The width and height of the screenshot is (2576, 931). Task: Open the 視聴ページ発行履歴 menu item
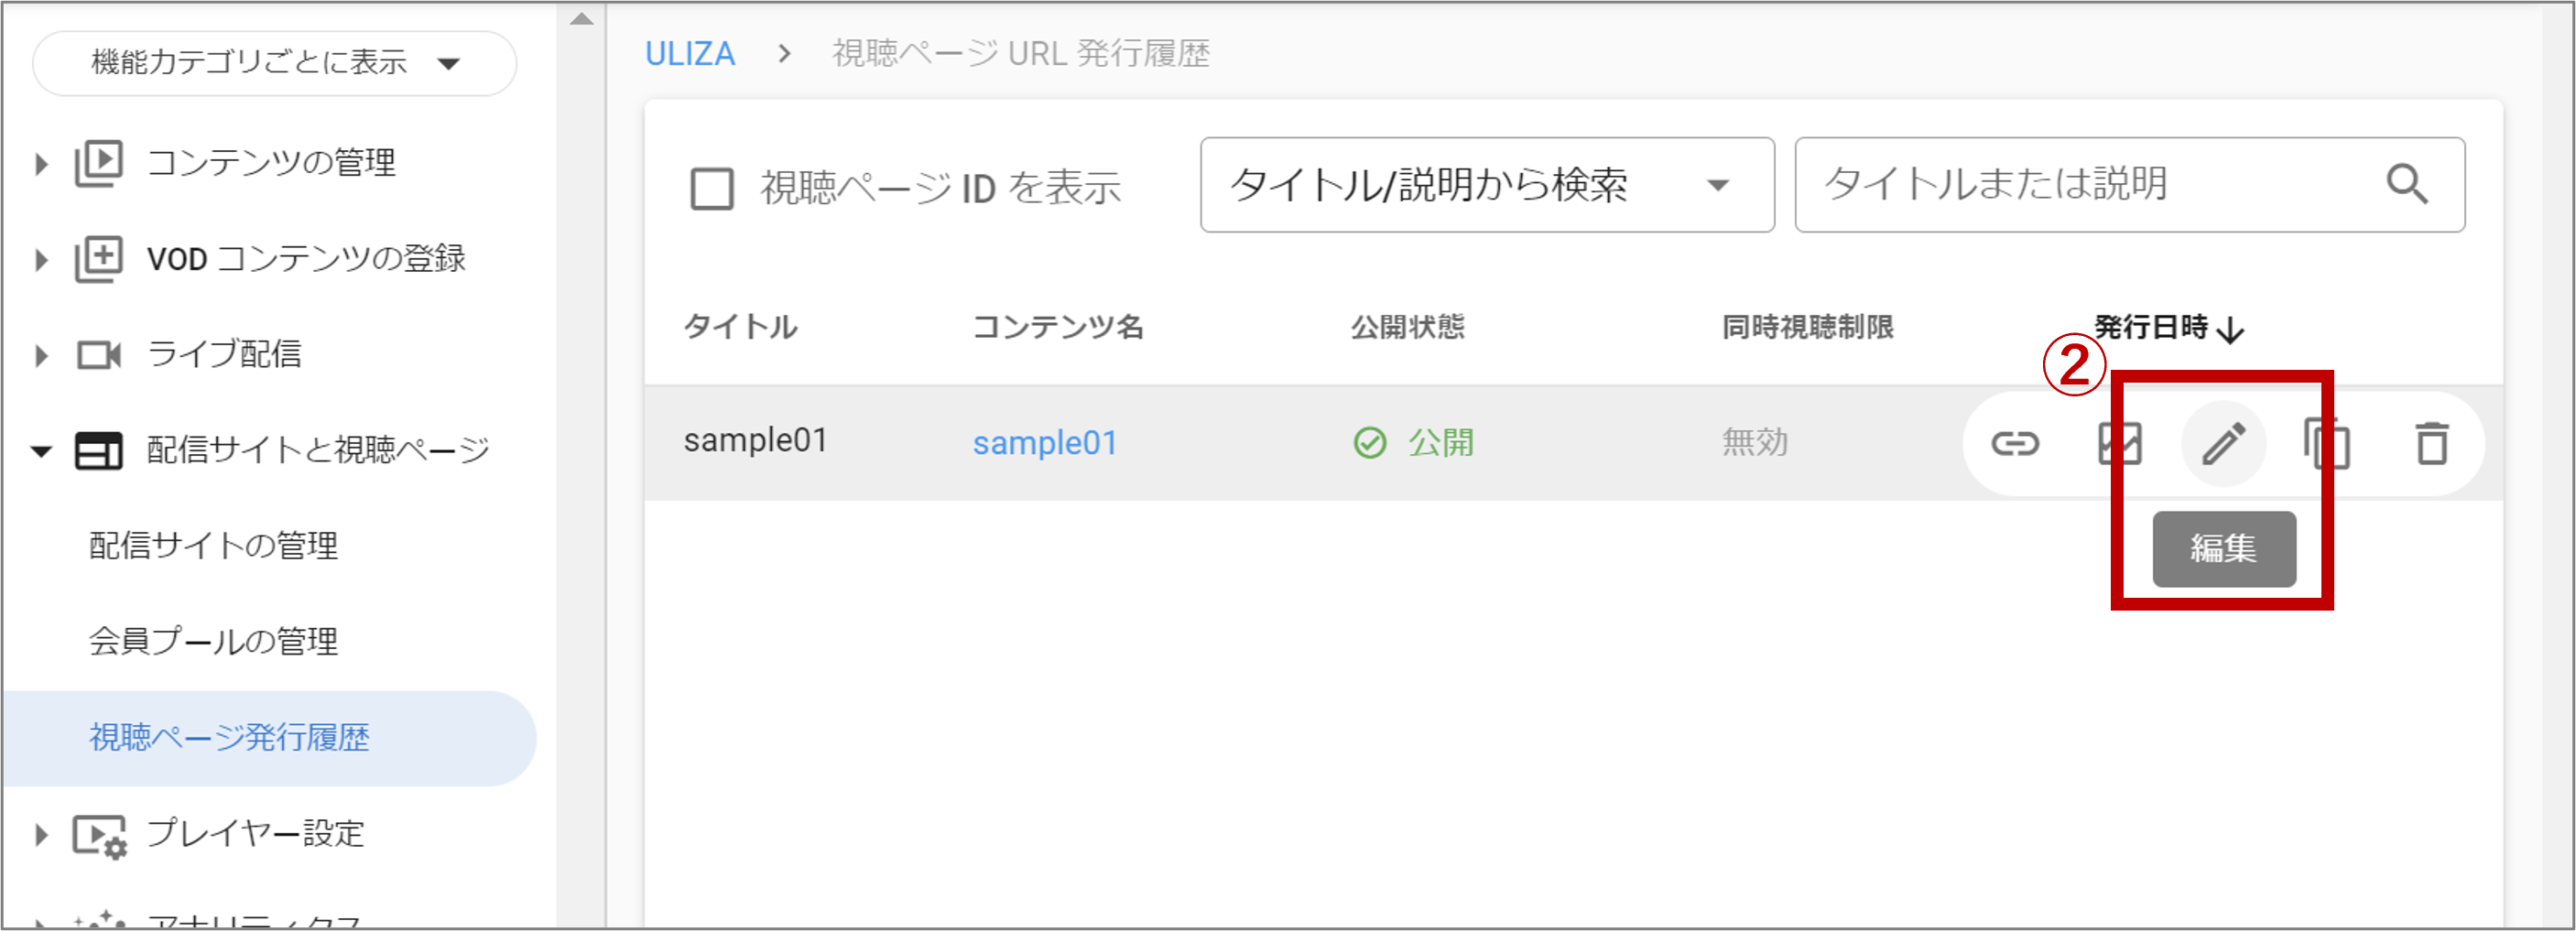230,738
